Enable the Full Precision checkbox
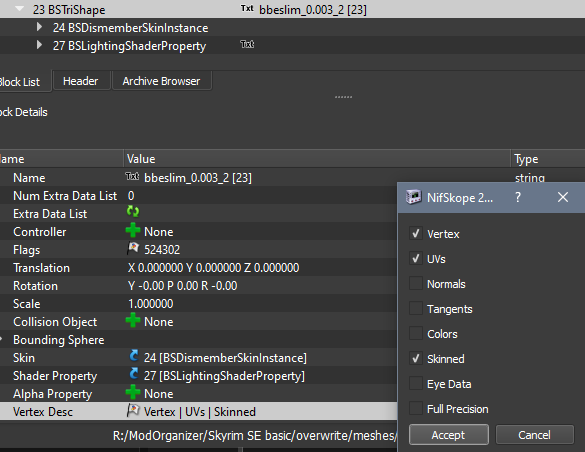 [416, 408]
